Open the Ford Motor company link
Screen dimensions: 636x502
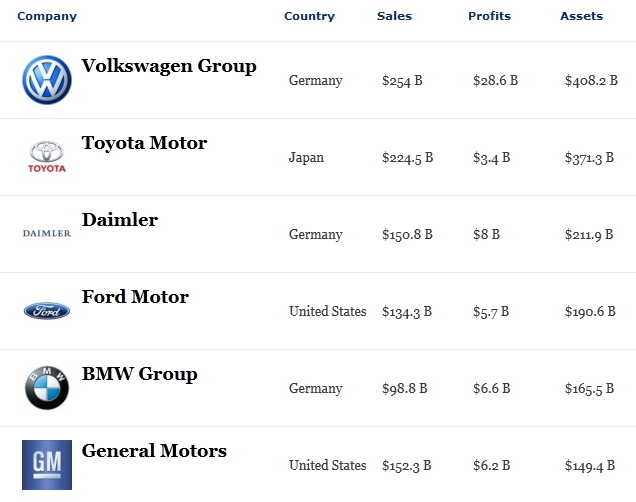coord(135,297)
